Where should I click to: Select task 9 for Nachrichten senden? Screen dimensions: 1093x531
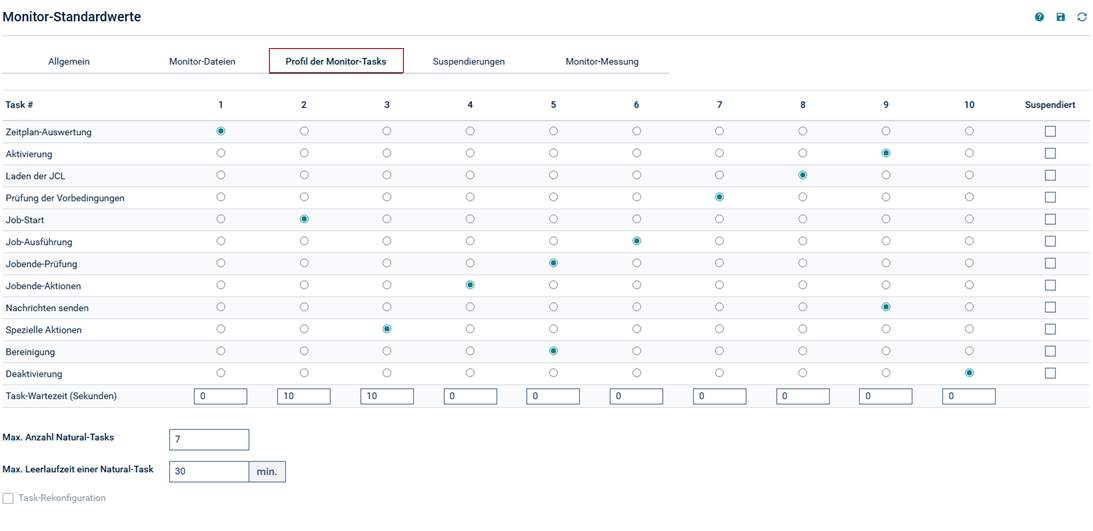pos(885,307)
